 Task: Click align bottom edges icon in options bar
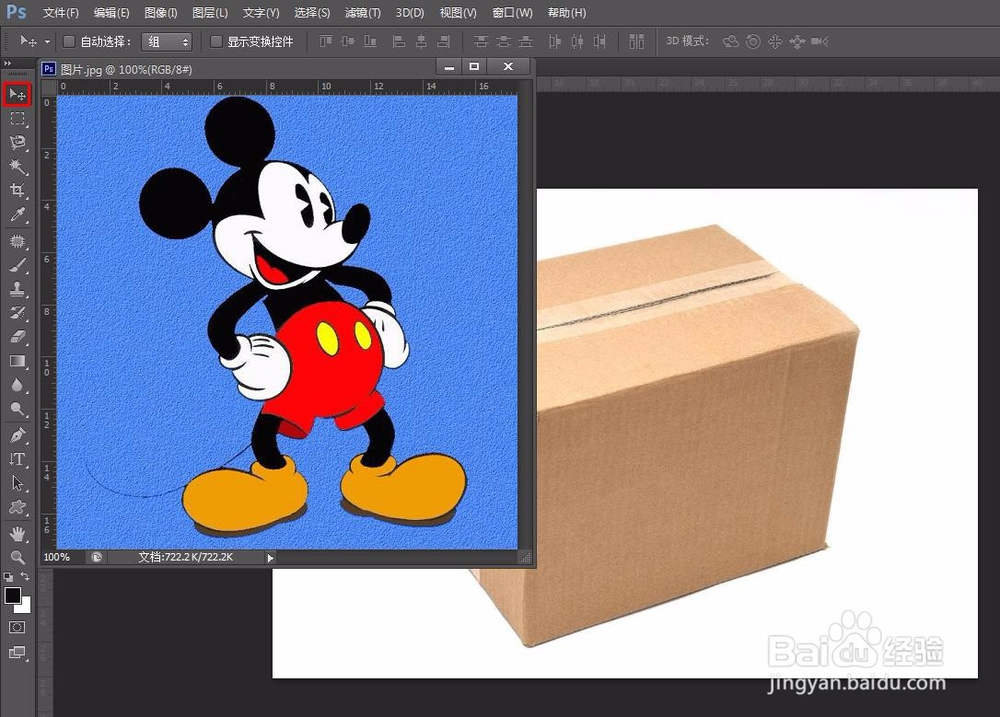pyautogui.click(x=370, y=41)
